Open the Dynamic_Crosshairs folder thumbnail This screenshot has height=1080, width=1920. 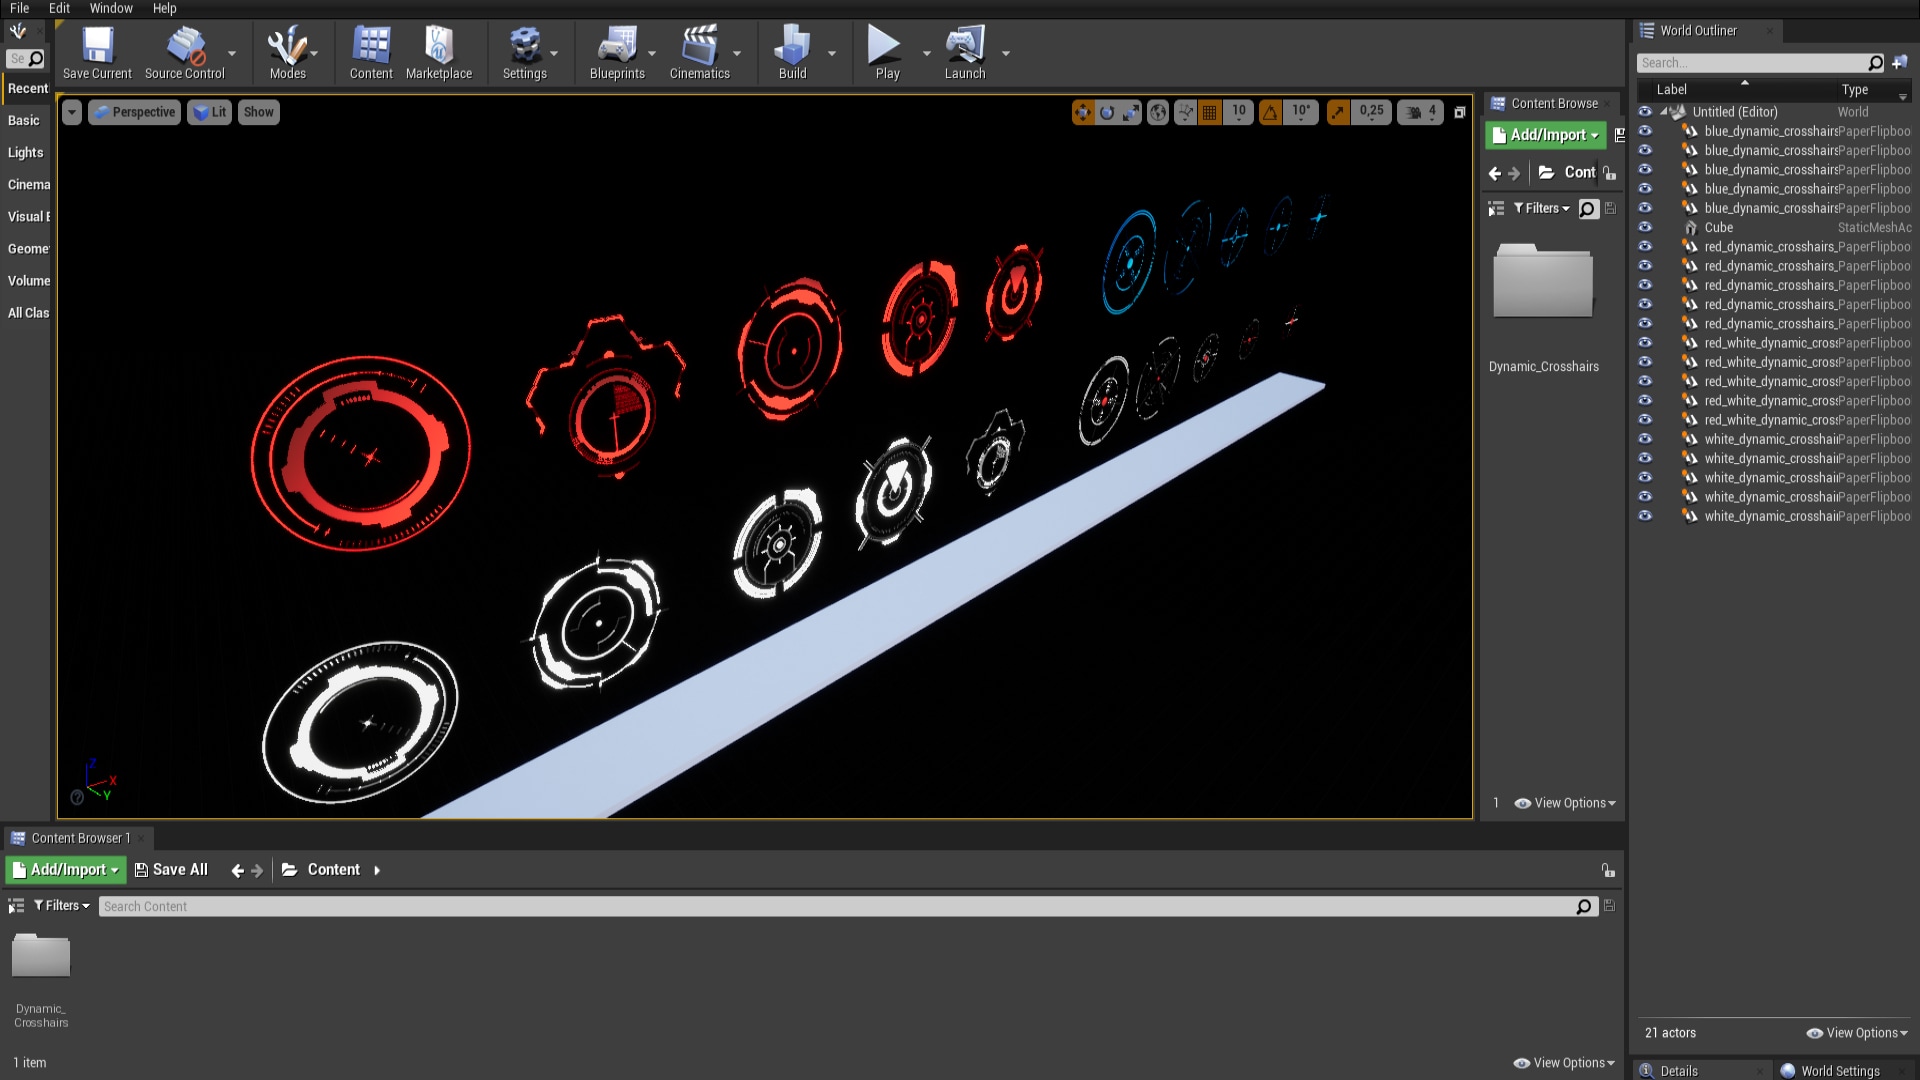coord(40,955)
